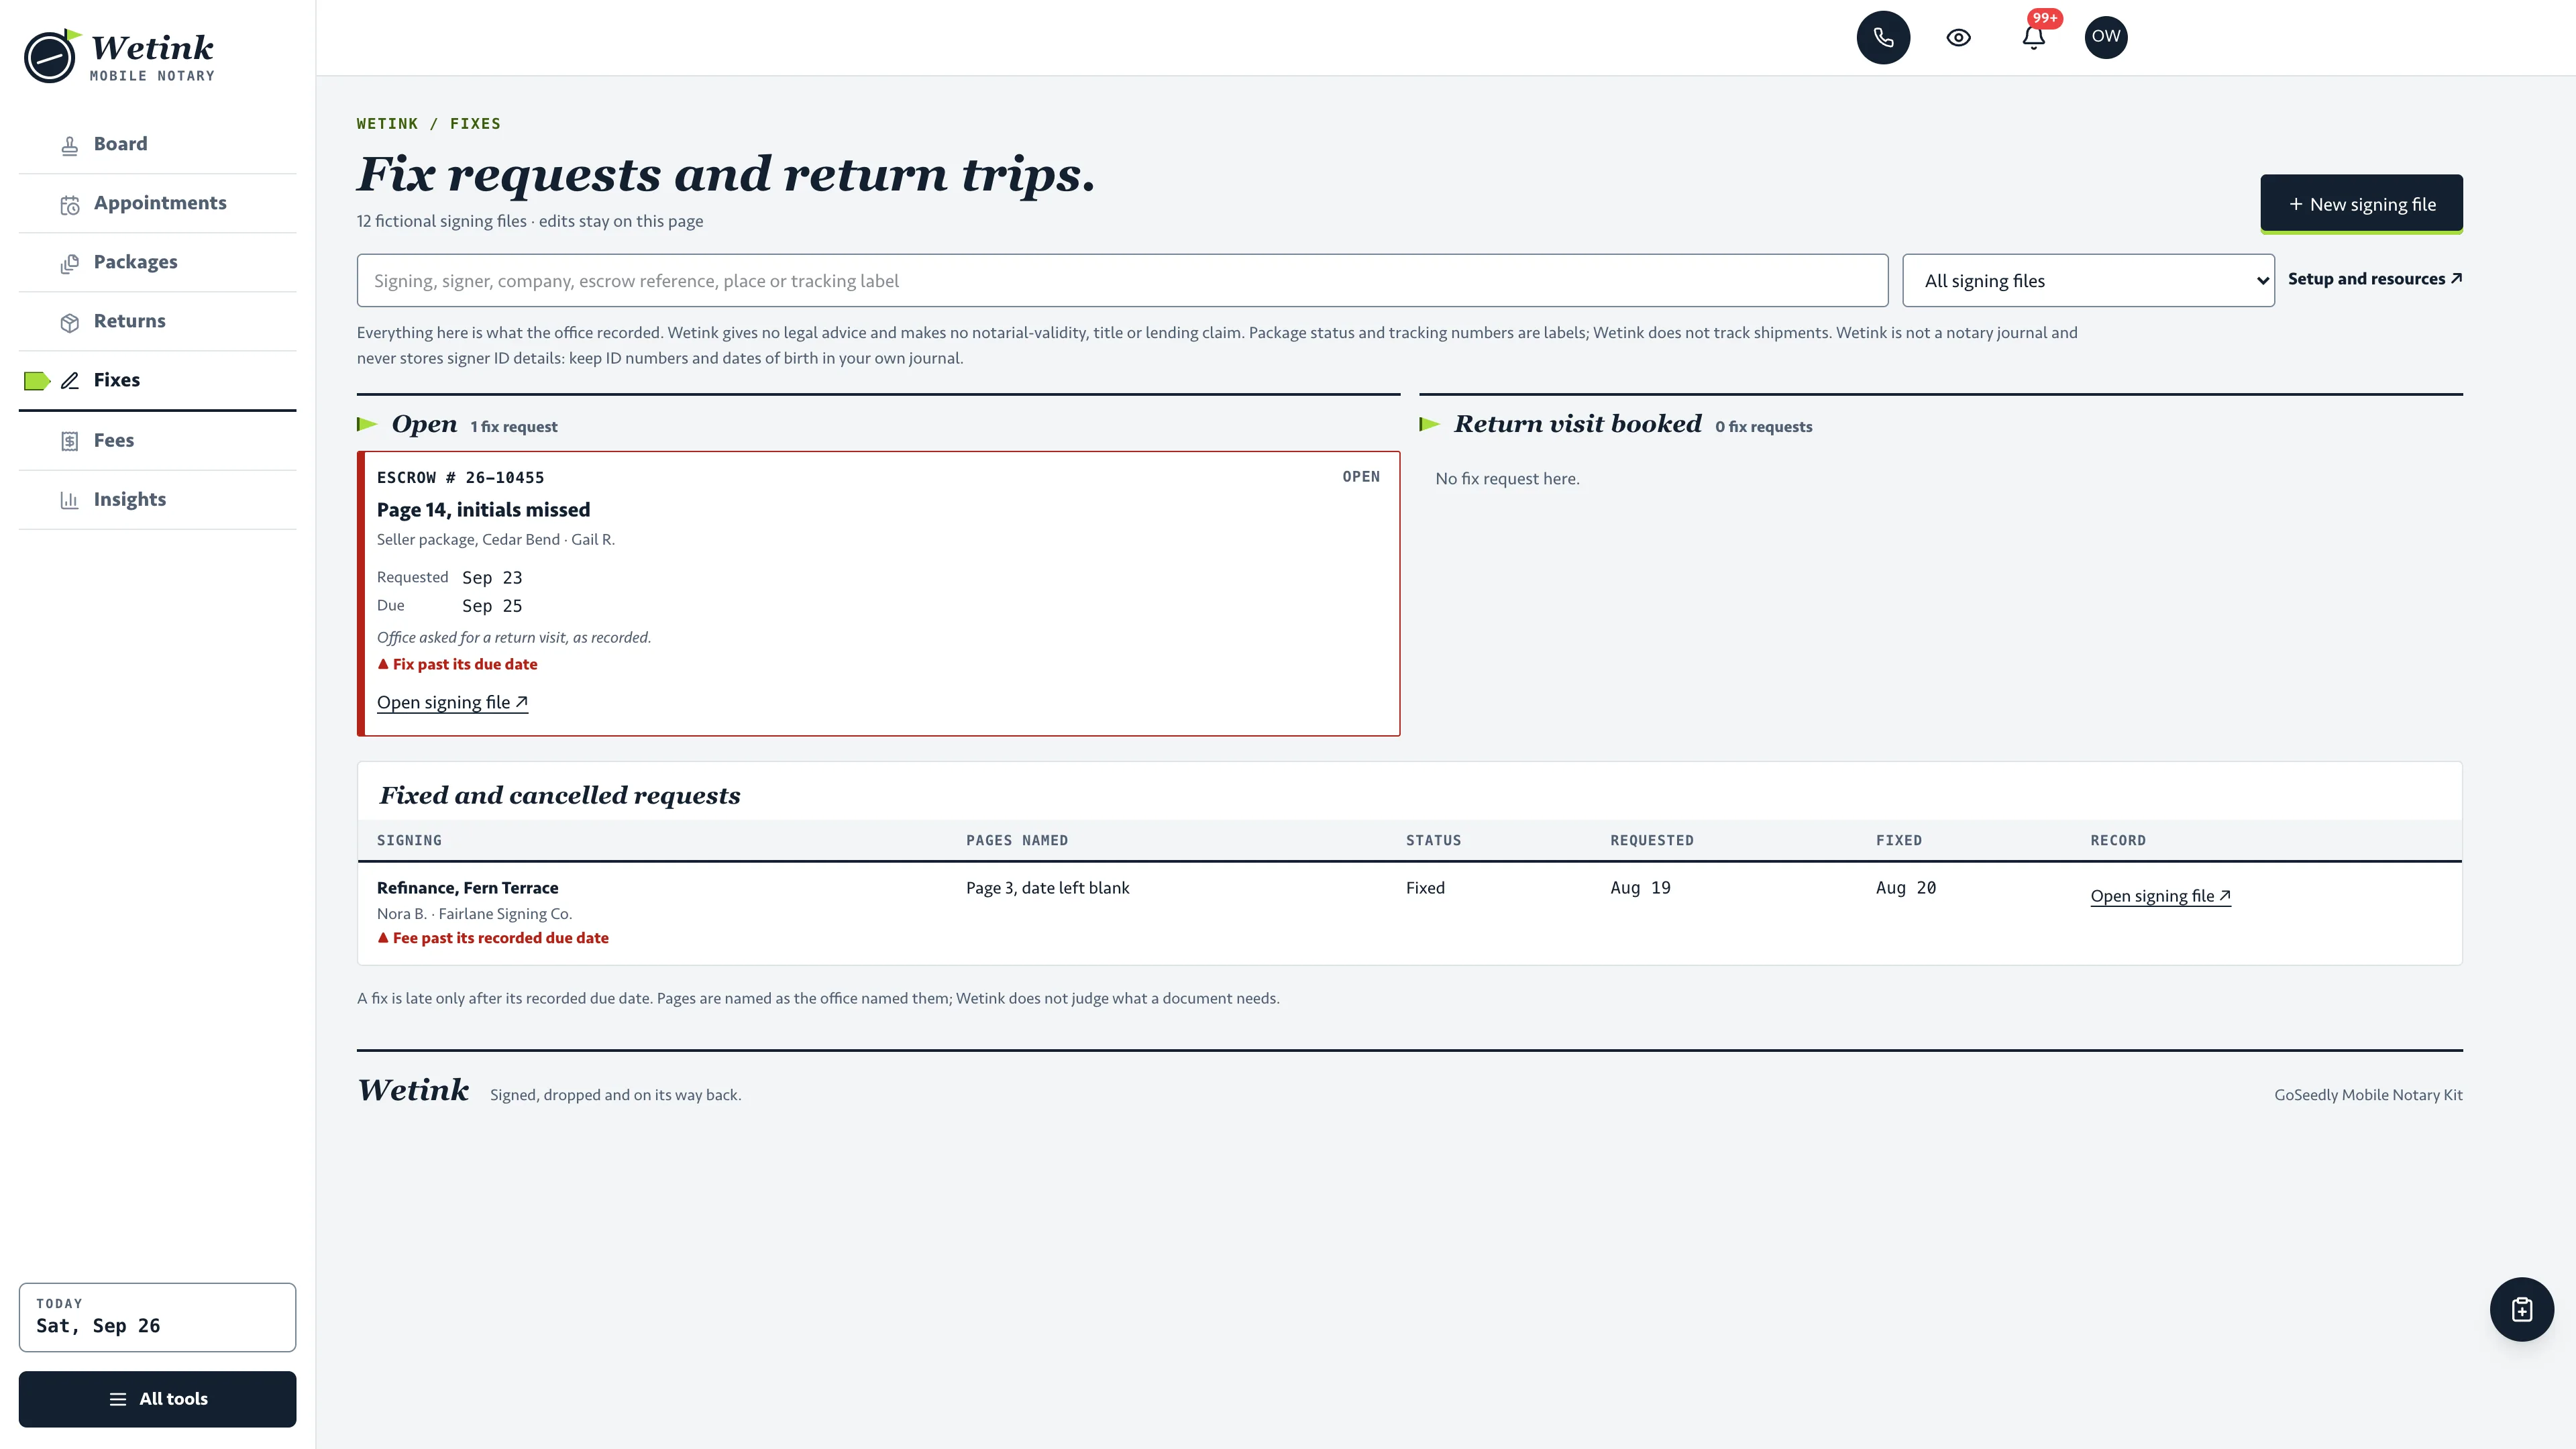
Task: Focus the signing search input field
Action: pyautogui.click(x=1122, y=280)
